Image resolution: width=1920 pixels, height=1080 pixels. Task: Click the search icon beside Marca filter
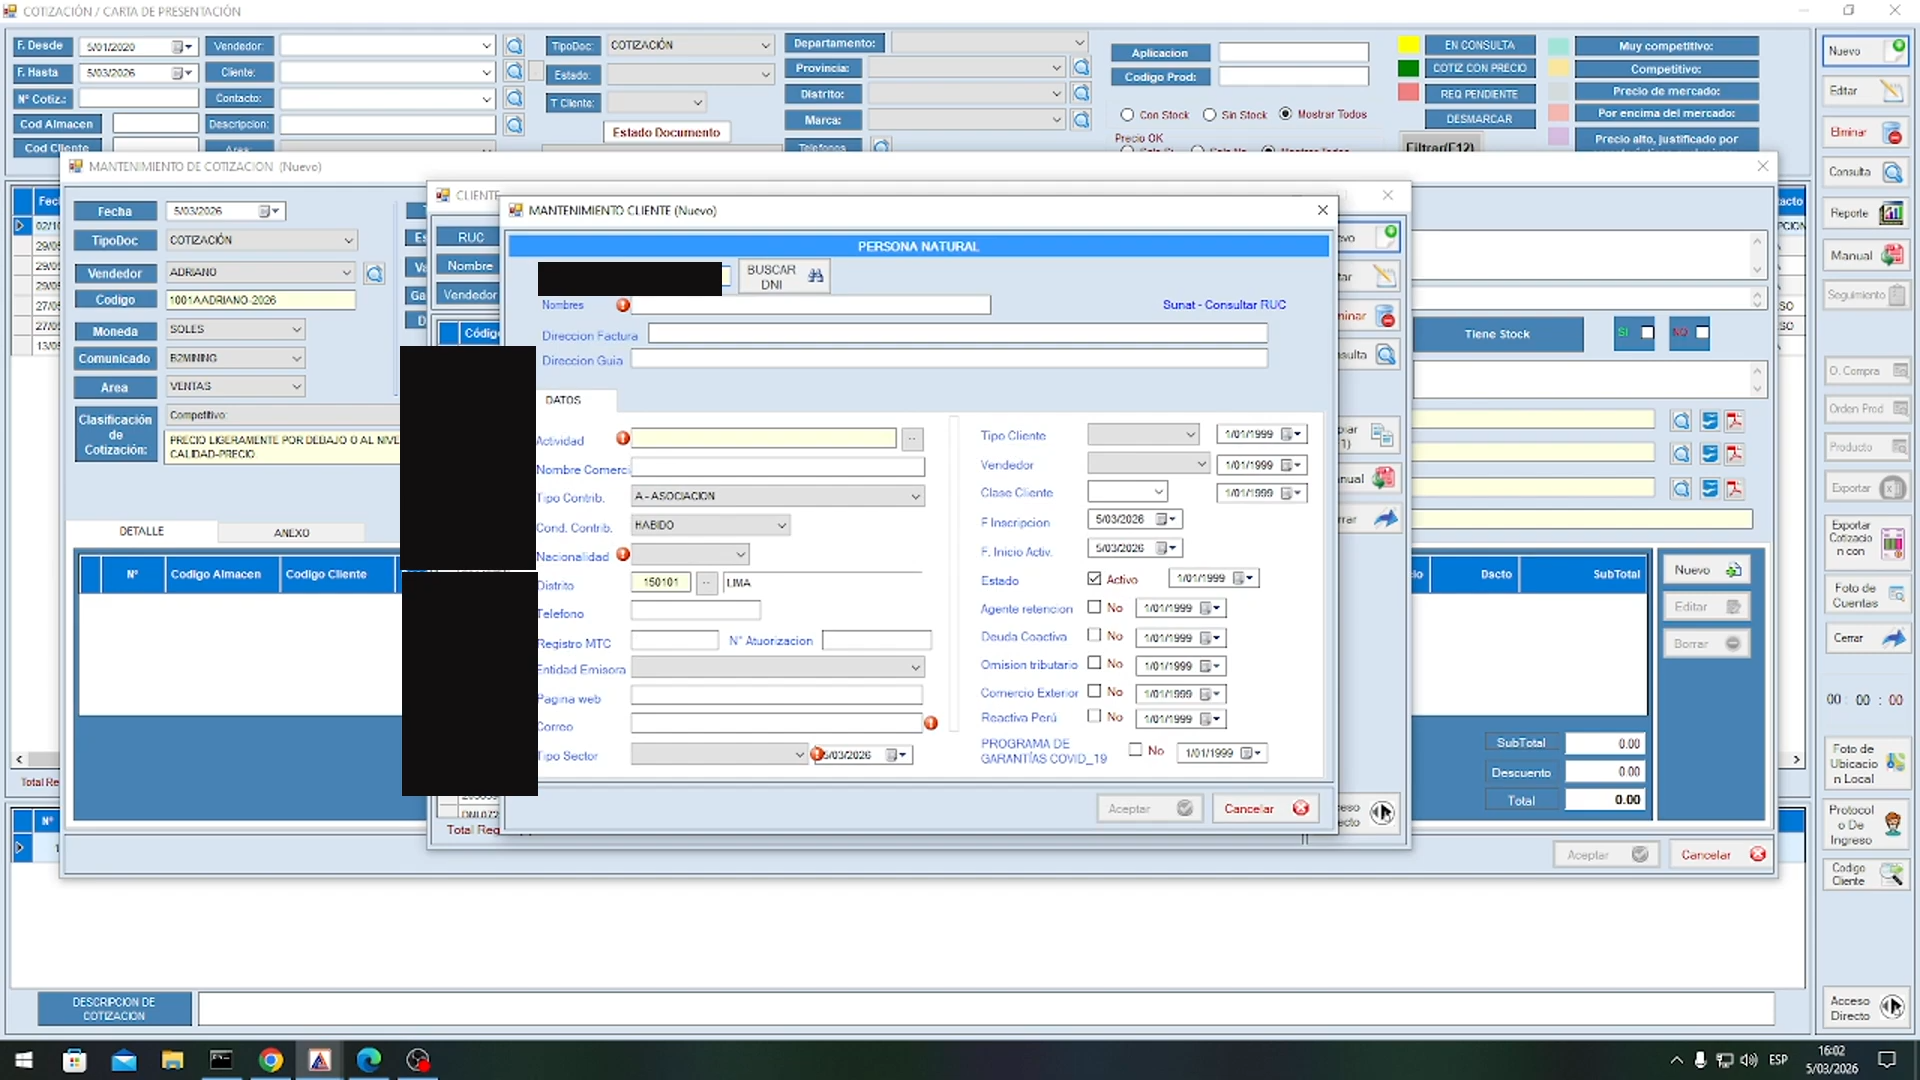coord(1081,120)
